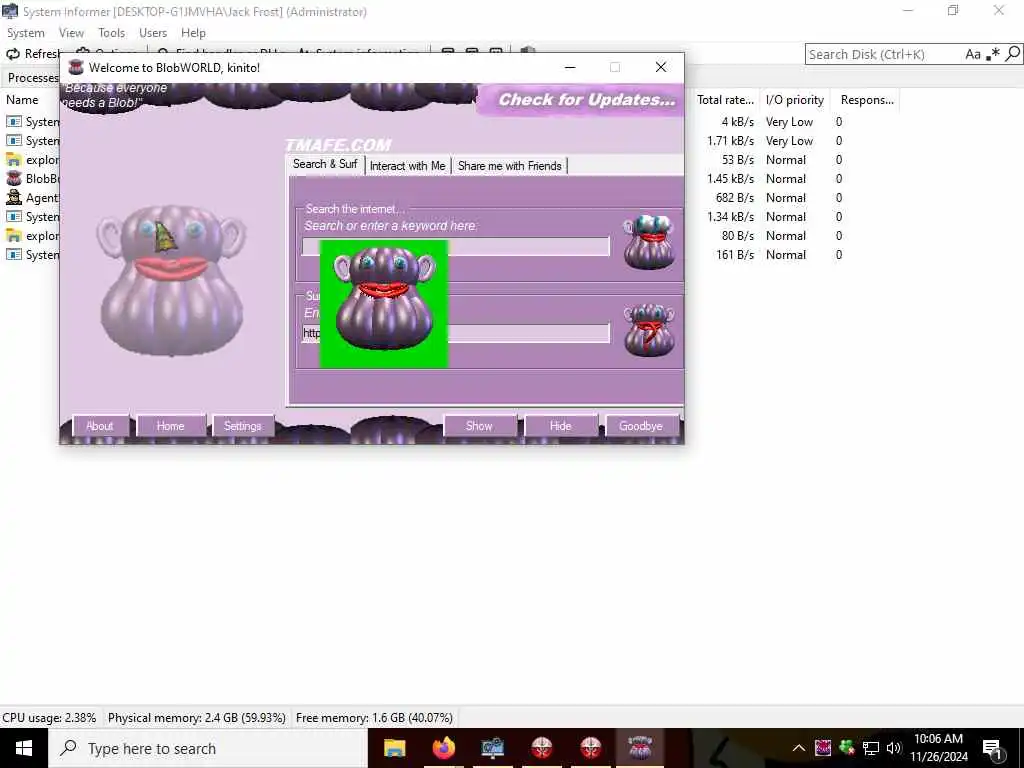Click the System Informer title bar icon
Screen dimensions: 1024x768
pos(10,11)
